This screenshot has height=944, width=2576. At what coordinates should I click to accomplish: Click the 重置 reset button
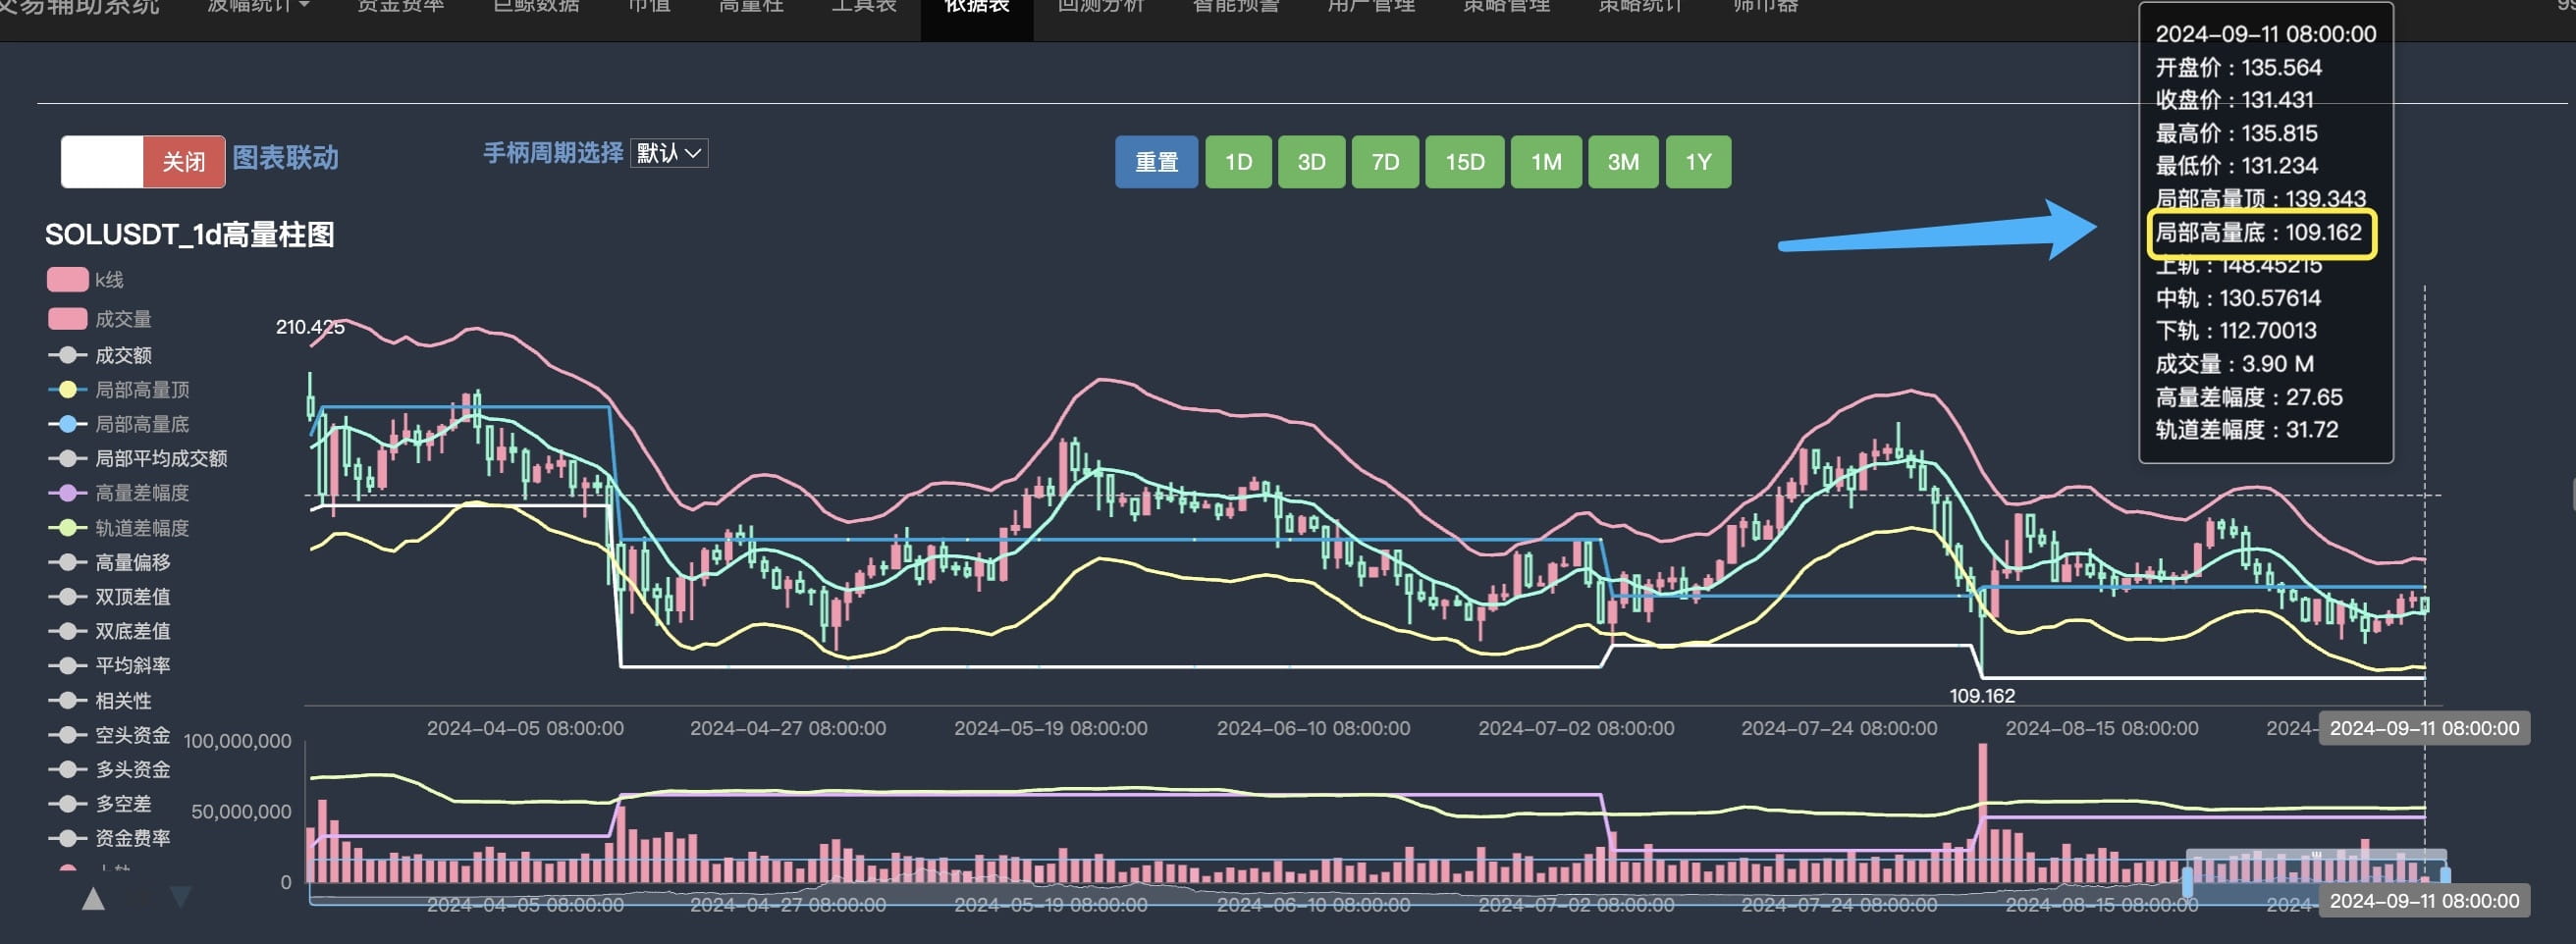pos(1156,162)
